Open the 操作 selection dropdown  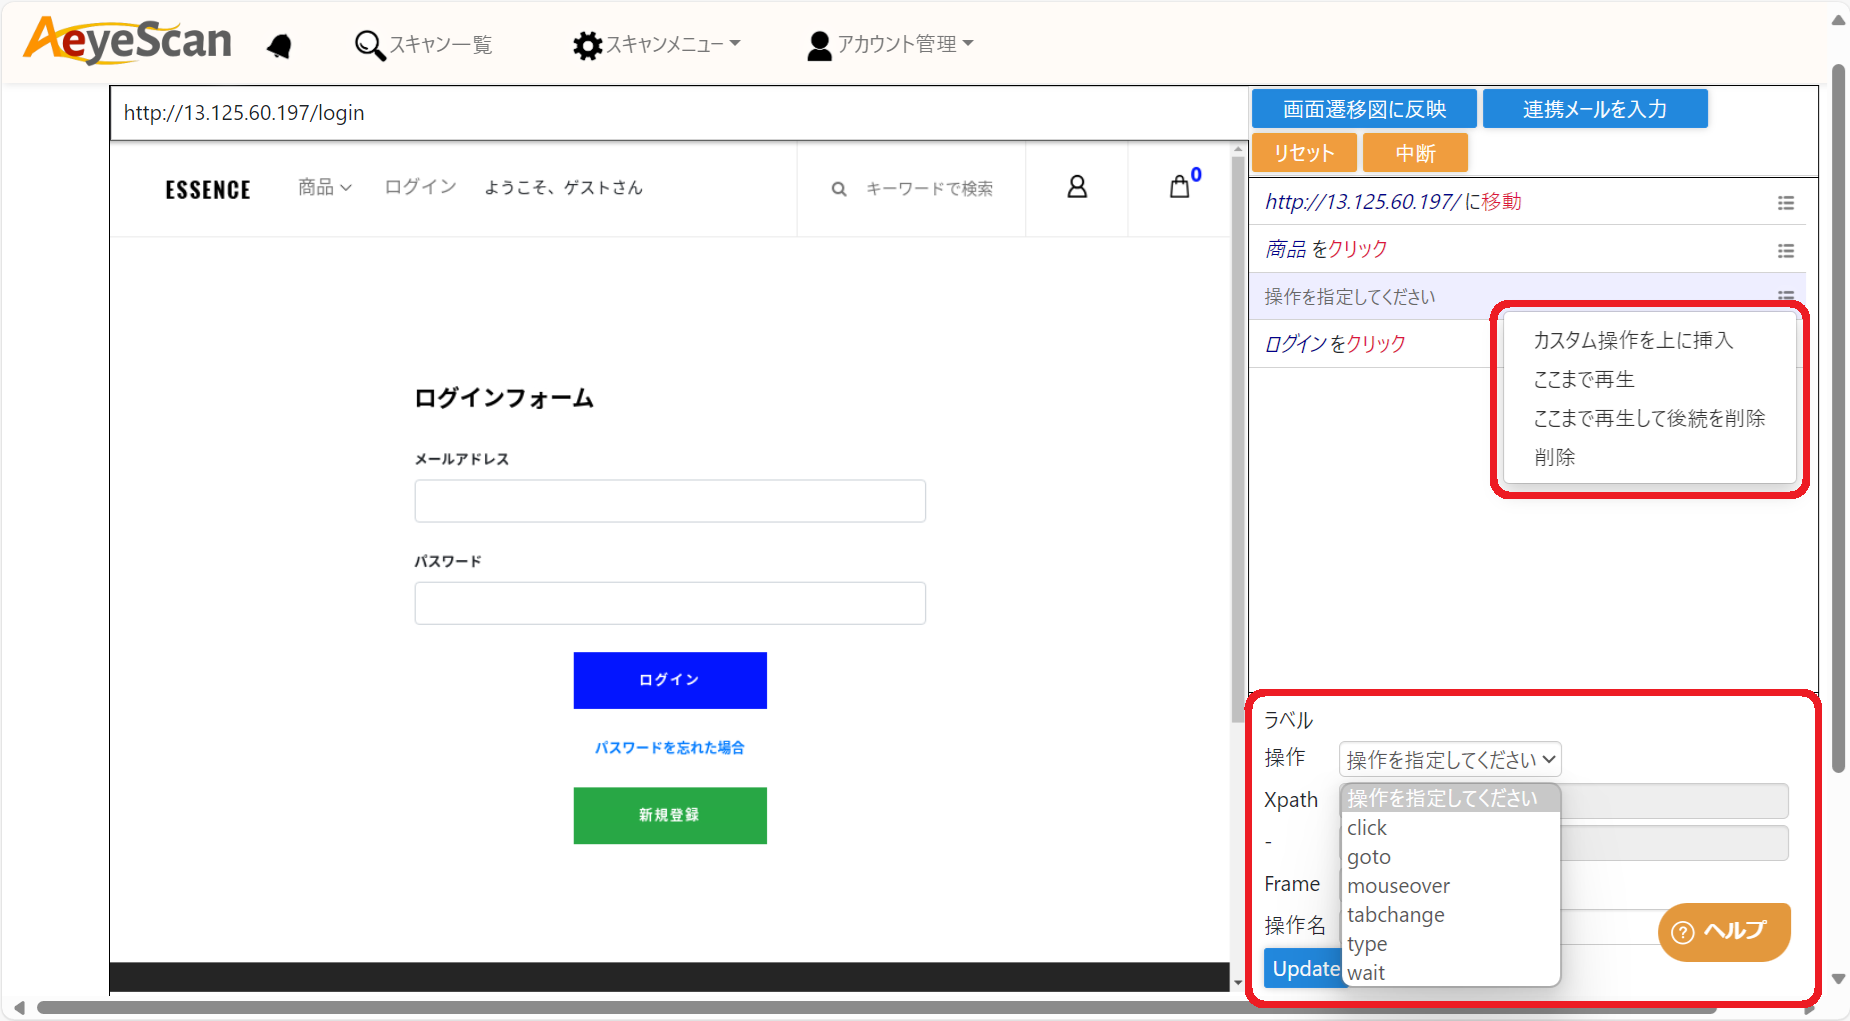(x=1449, y=759)
